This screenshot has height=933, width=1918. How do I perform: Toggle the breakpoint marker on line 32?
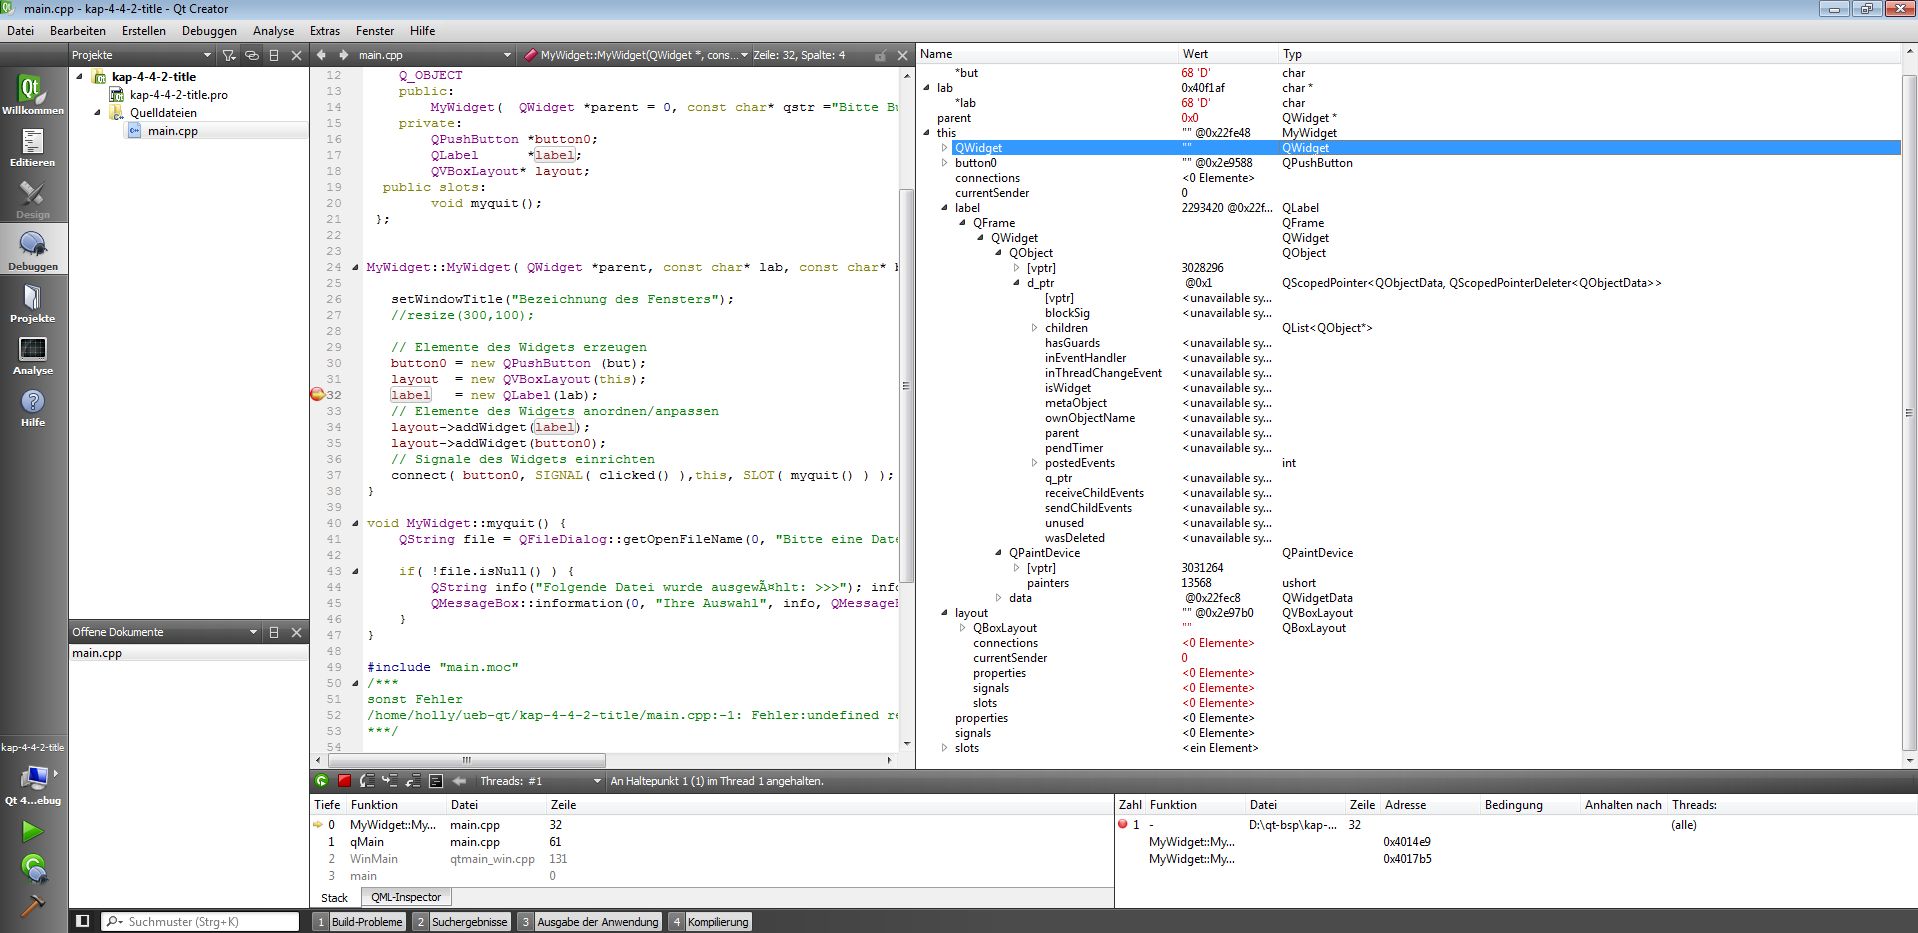coord(317,395)
